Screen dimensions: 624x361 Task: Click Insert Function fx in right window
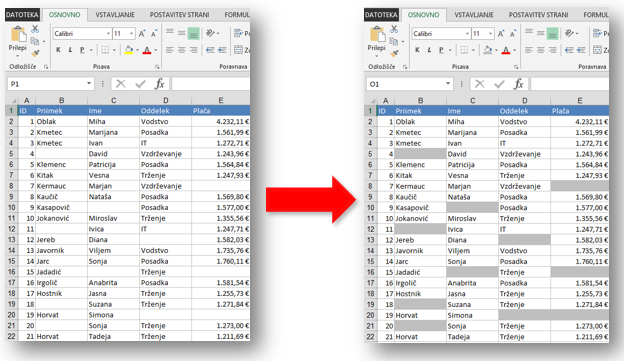coord(519,84)
